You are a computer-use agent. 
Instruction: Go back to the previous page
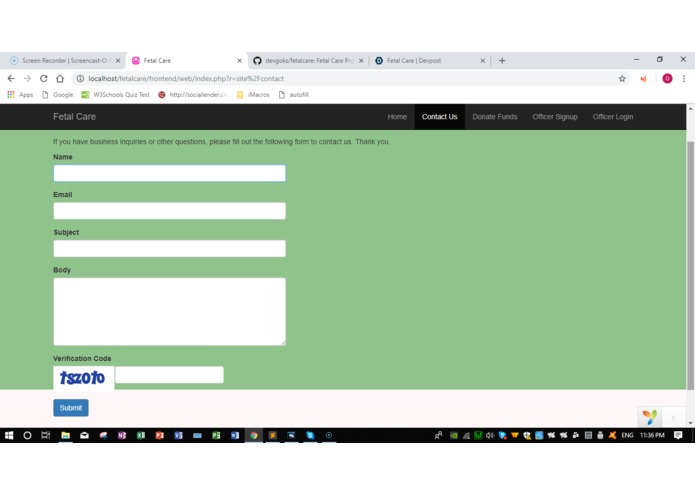11,78
